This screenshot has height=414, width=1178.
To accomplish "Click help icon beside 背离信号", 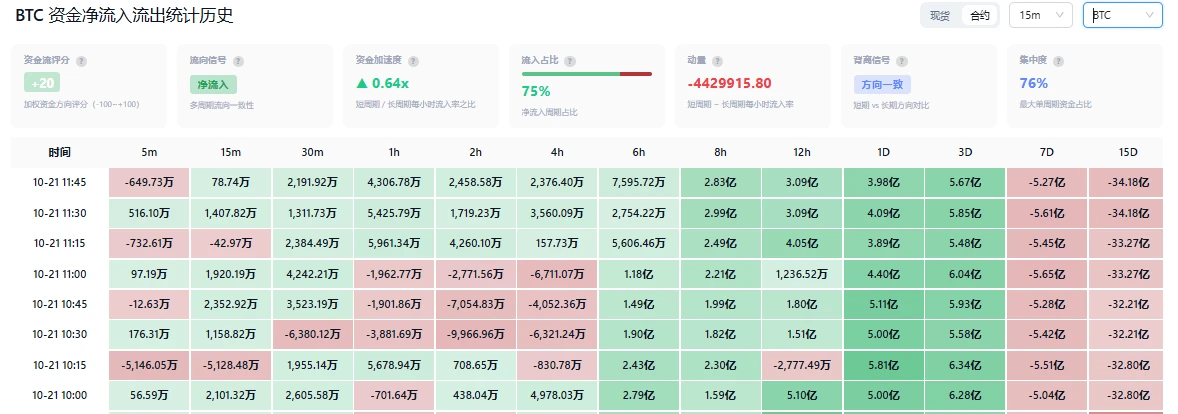I will [x=902, y=61].
